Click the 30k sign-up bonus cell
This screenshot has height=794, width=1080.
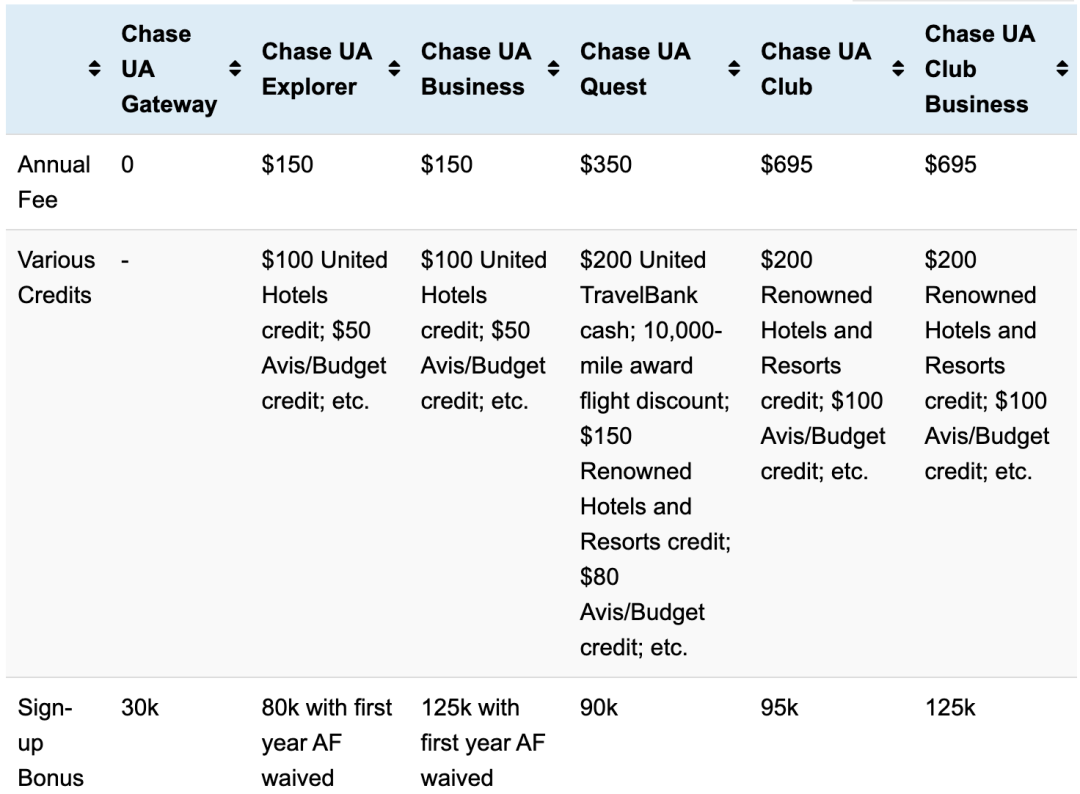point(140,707)
